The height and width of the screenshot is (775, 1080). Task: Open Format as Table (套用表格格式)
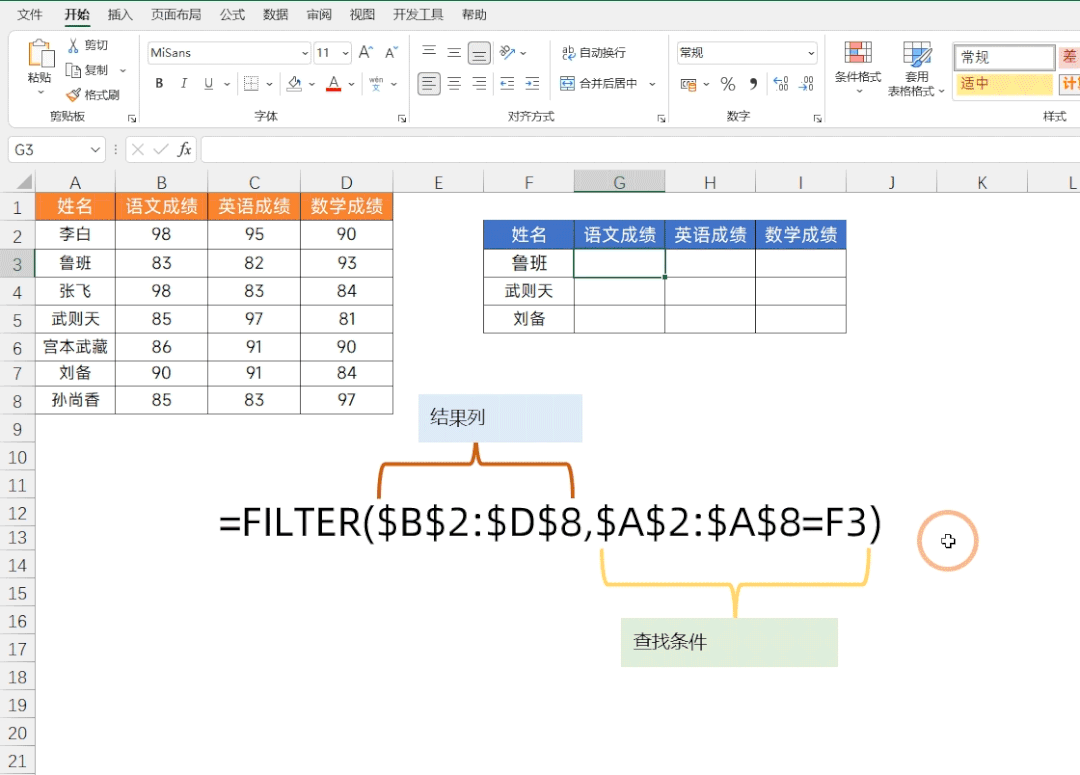pos(916,68)
